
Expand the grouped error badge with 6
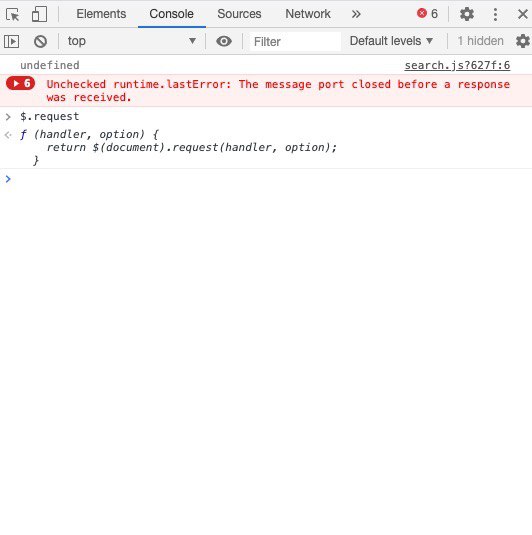click(x=20, y=84)
